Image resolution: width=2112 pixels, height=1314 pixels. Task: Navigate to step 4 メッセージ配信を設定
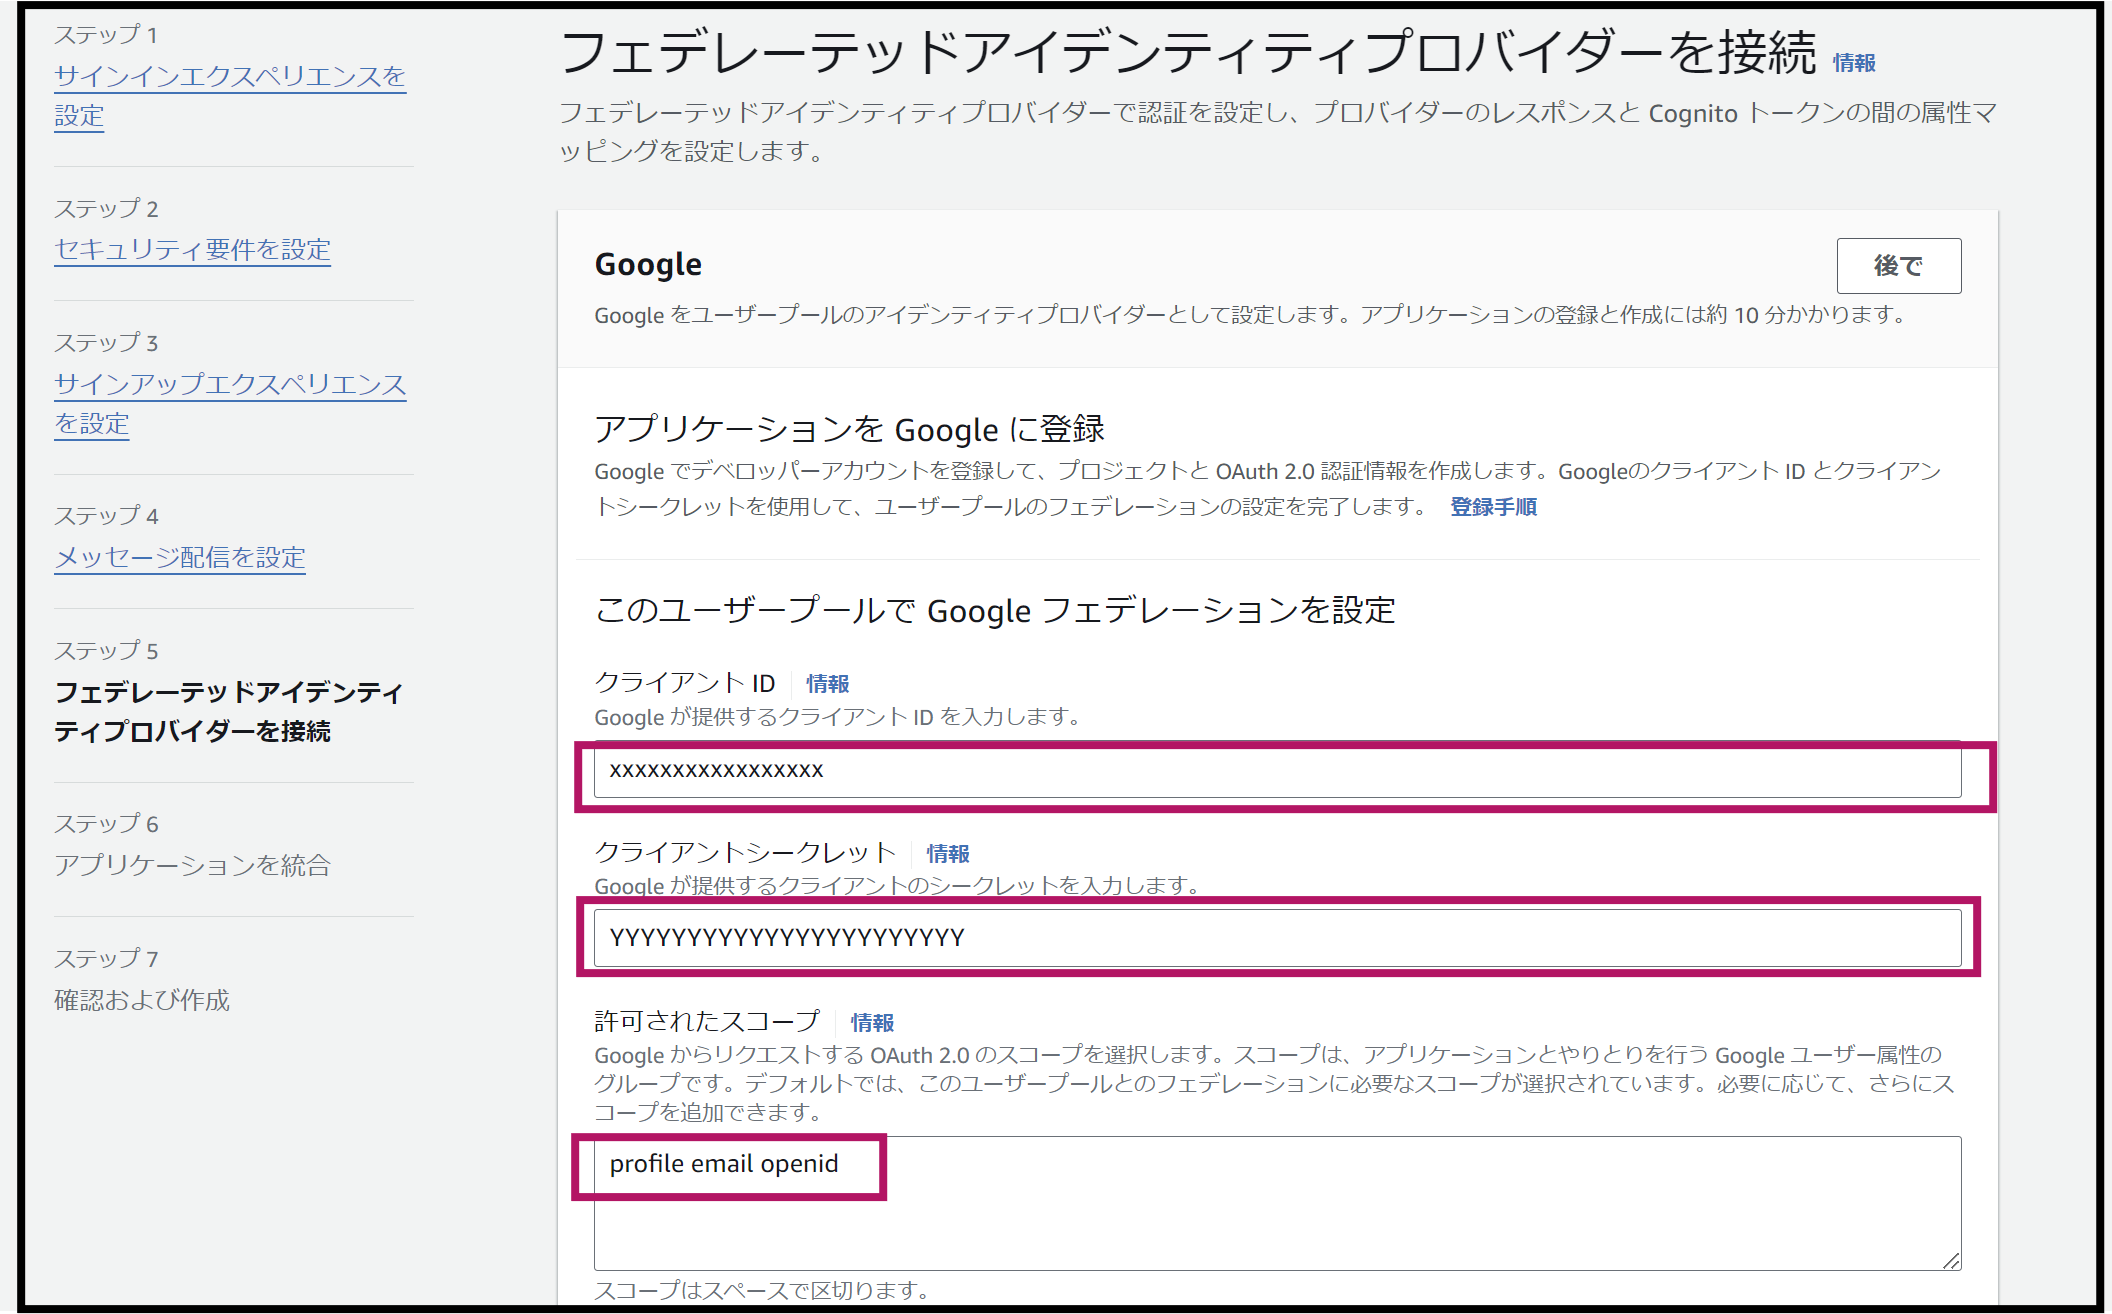[x=180, y=558]
